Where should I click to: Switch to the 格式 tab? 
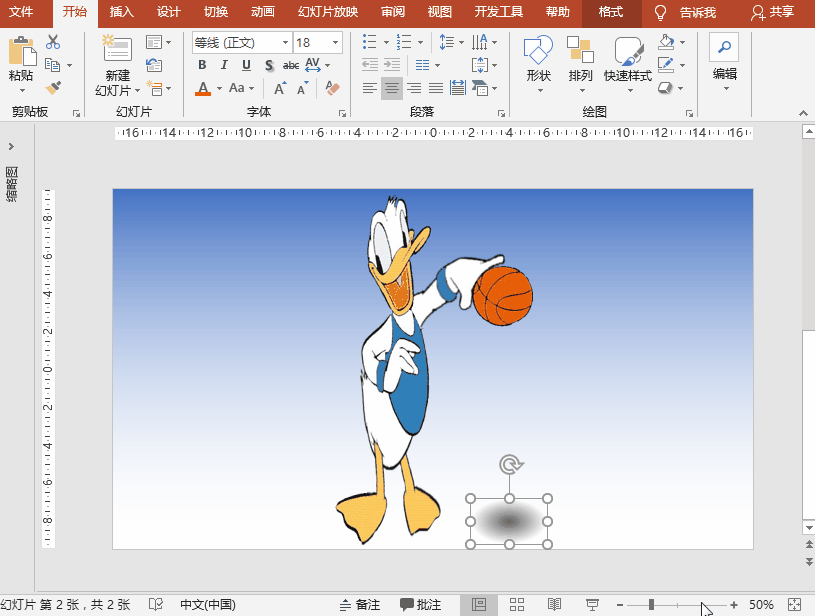(x=611, y=11)
